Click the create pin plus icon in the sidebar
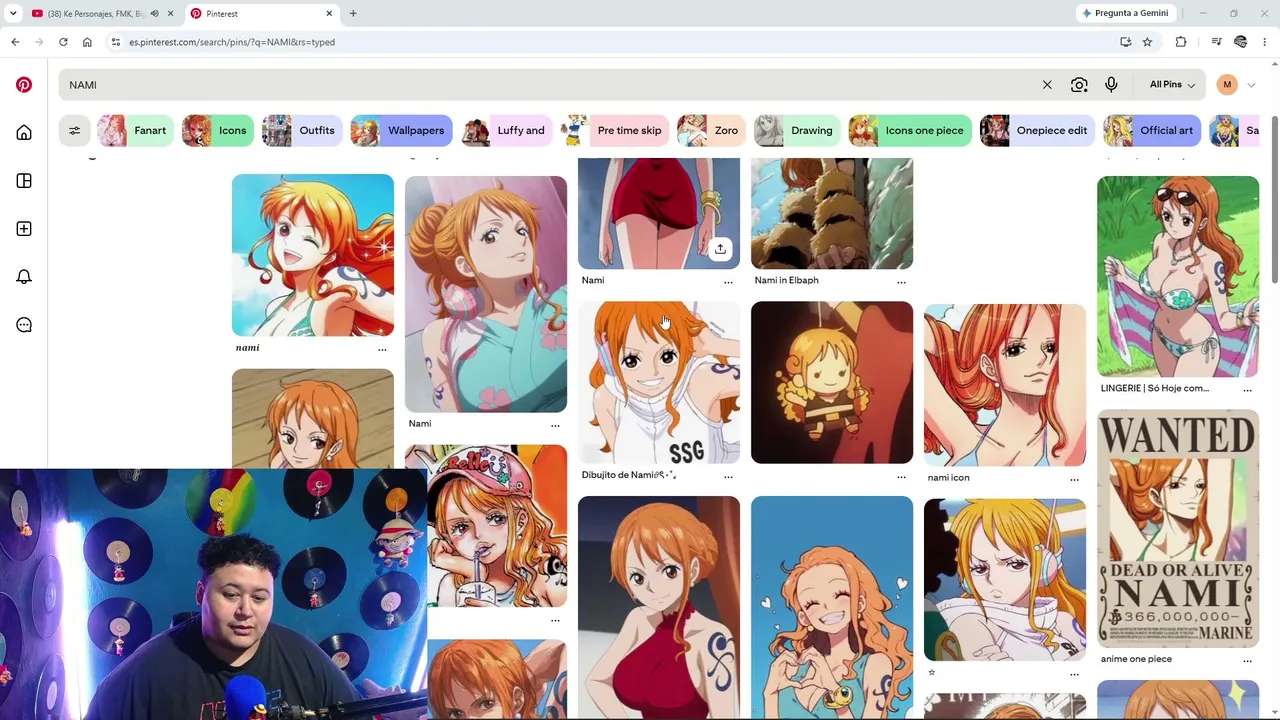This screenshot has width=1280, height=720. click(x=24, y=229)
